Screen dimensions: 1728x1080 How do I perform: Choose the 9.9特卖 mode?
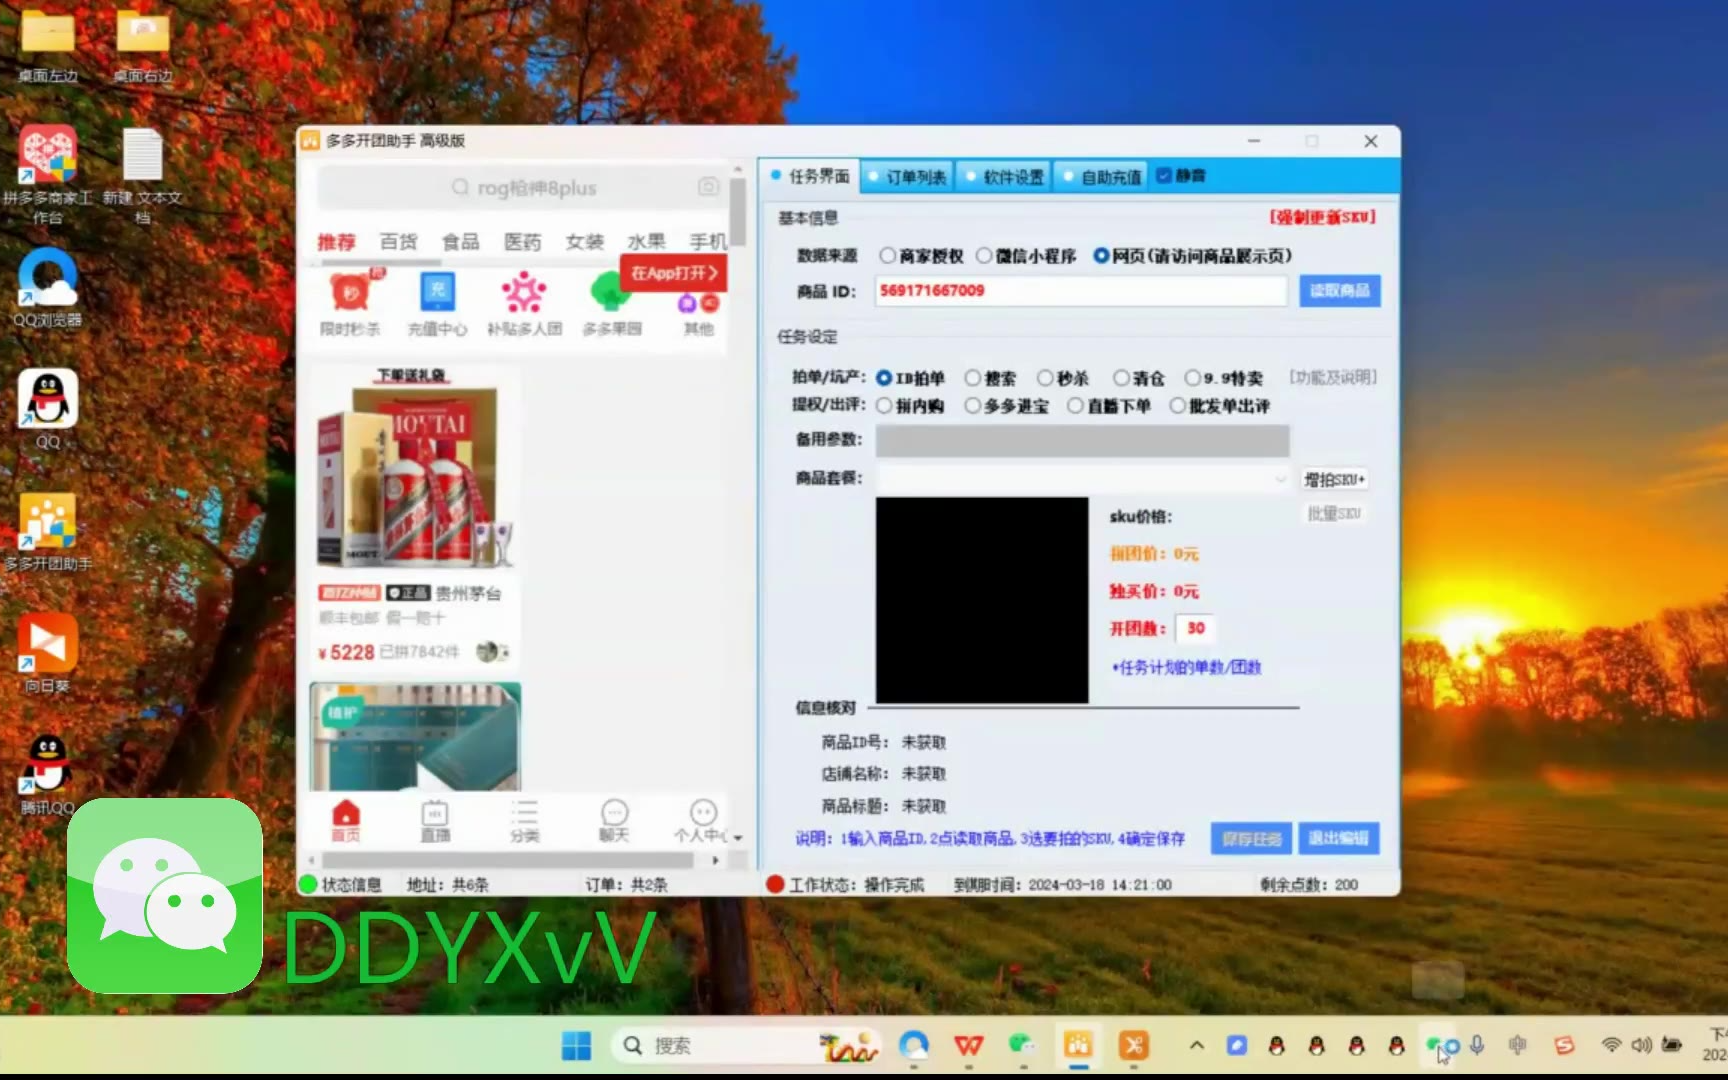[x=1193, y=378]
